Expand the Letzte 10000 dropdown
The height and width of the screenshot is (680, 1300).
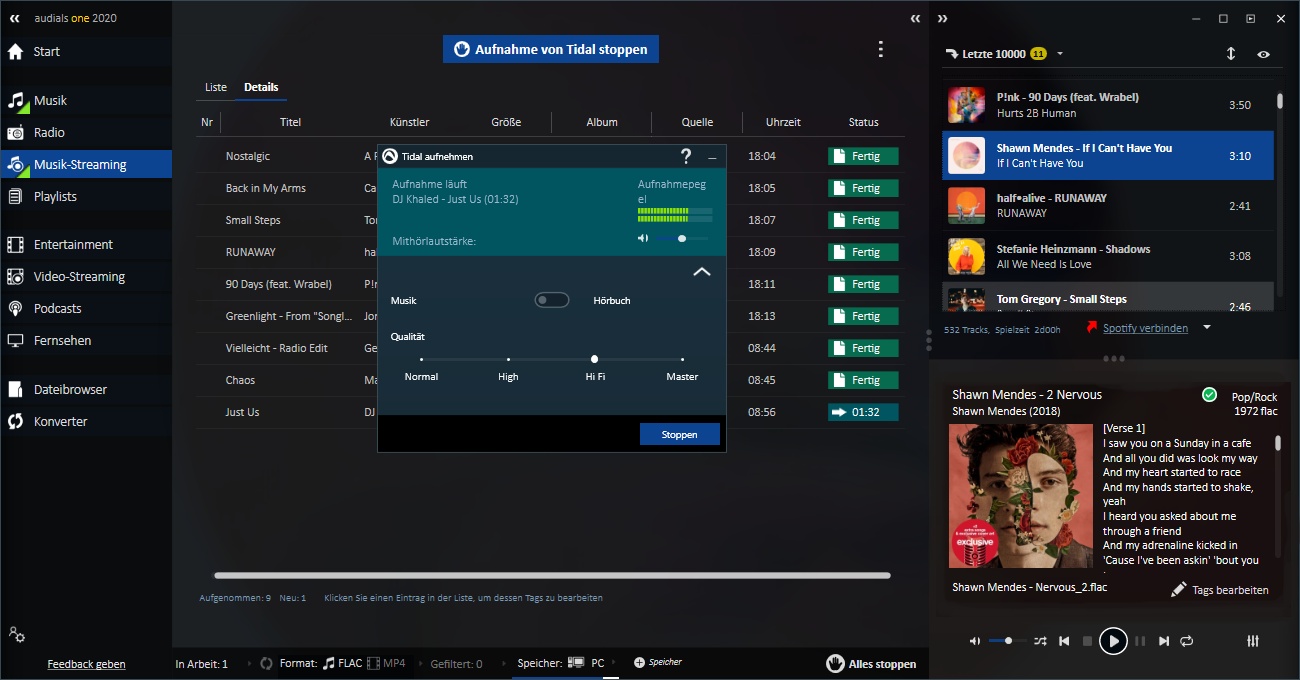1060,54
